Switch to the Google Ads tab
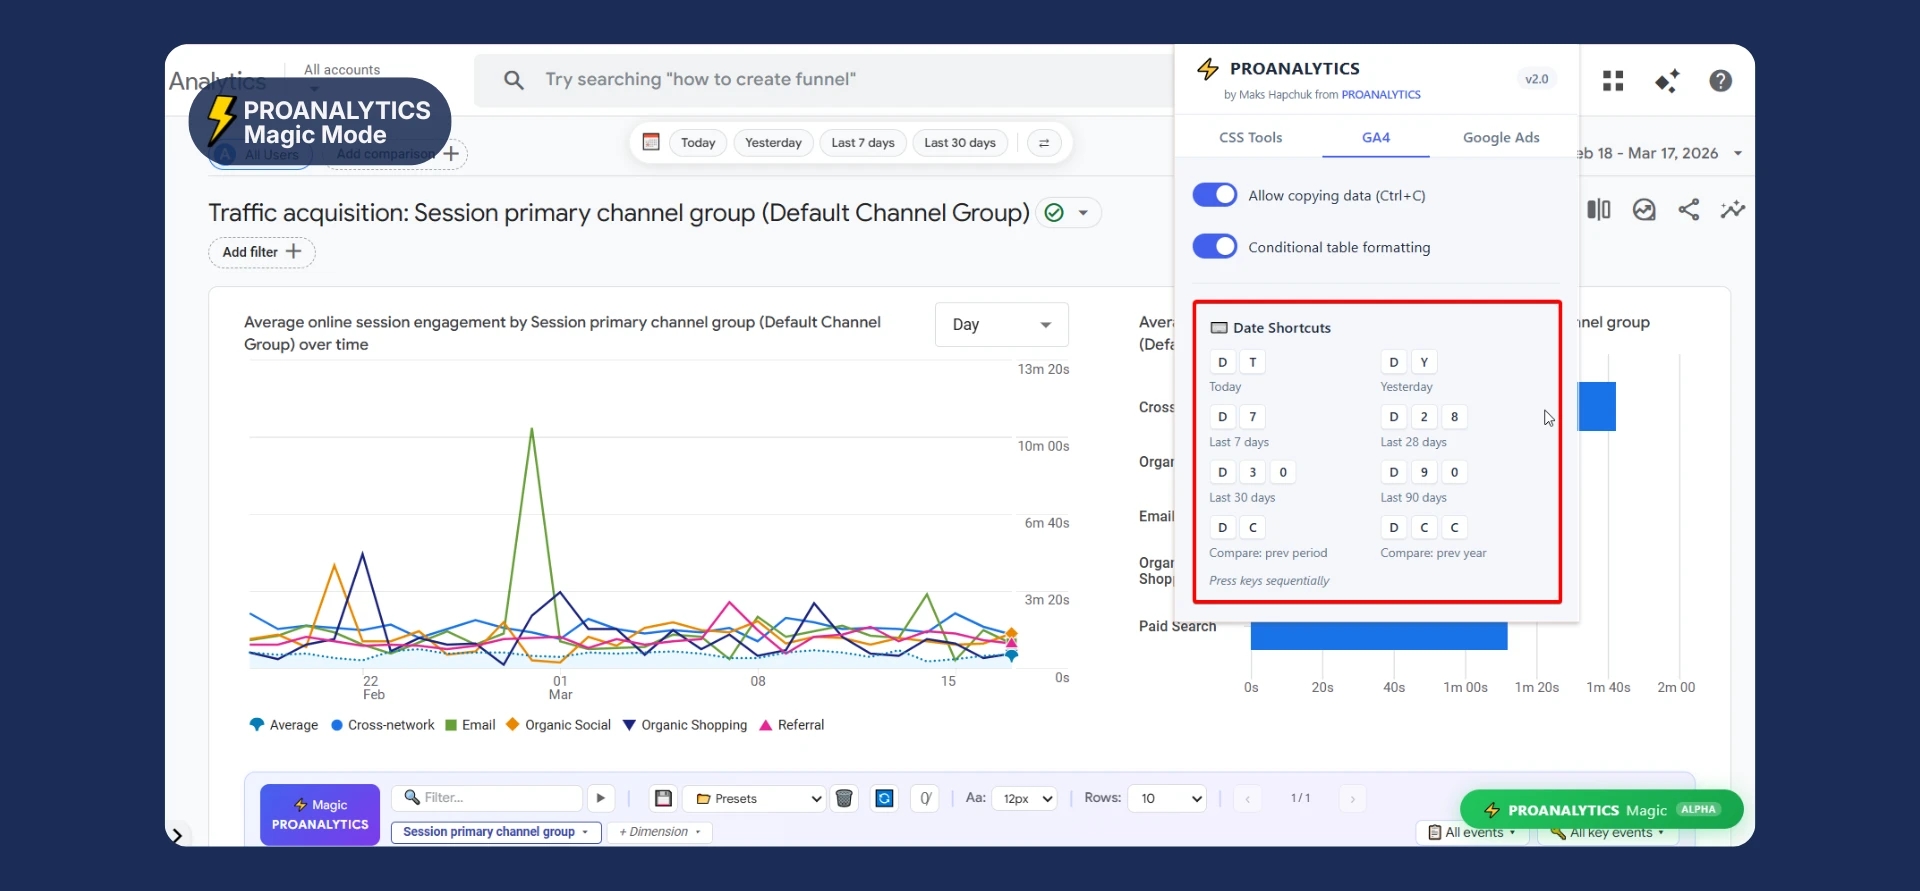Viewport: 1920px width, 891px height. pyautogui.click(x=1500, y=138)
